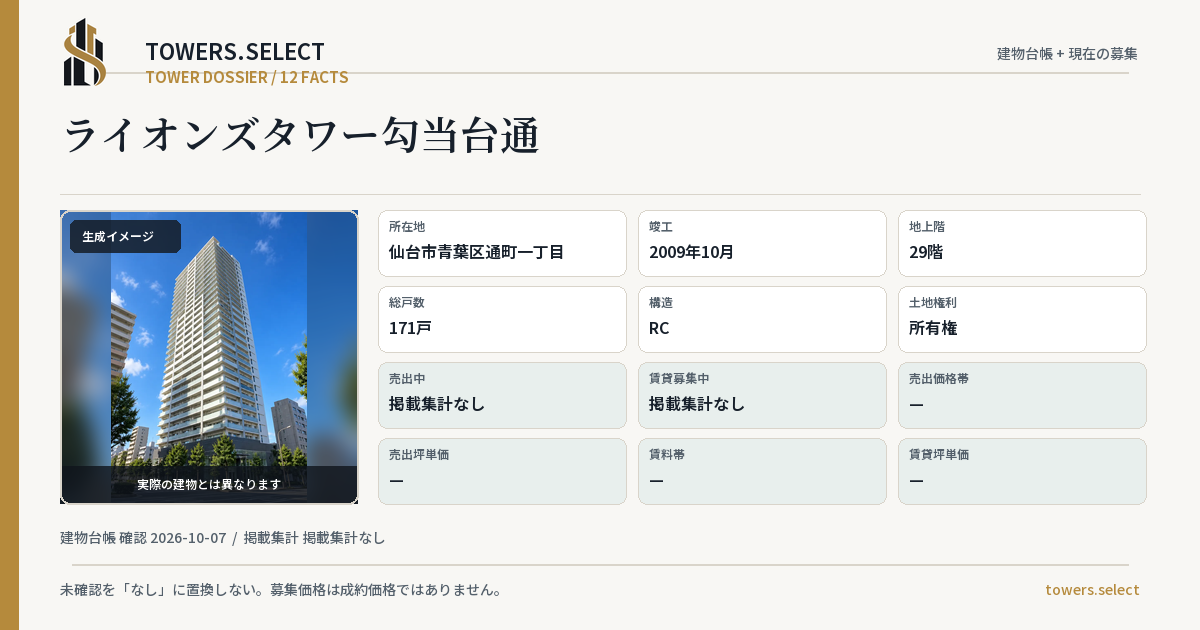This screenshot has height=630, width=1200.
Task: Click the 売出中 card with 掲載集計なし
Action: point(502,395)
